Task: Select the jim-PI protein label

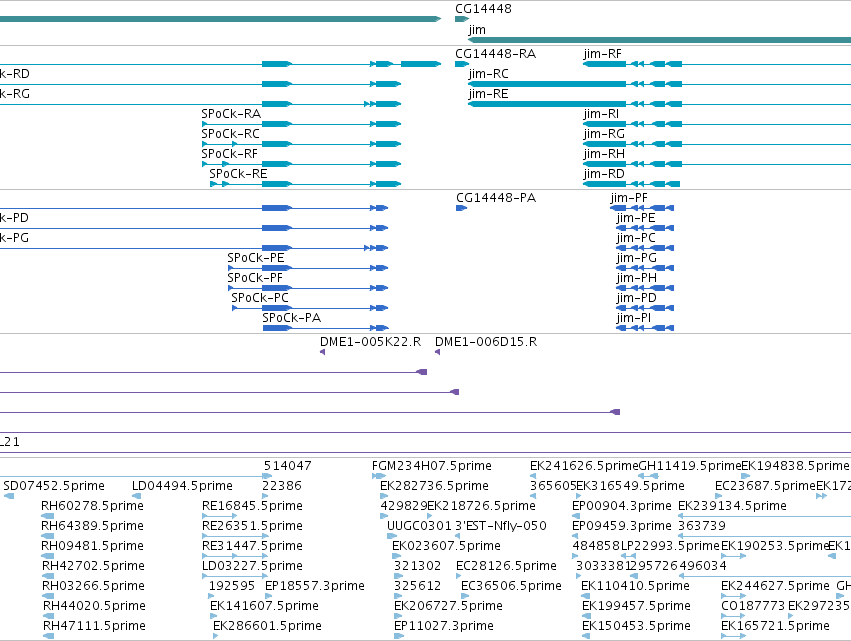Action: pos(634,319)
